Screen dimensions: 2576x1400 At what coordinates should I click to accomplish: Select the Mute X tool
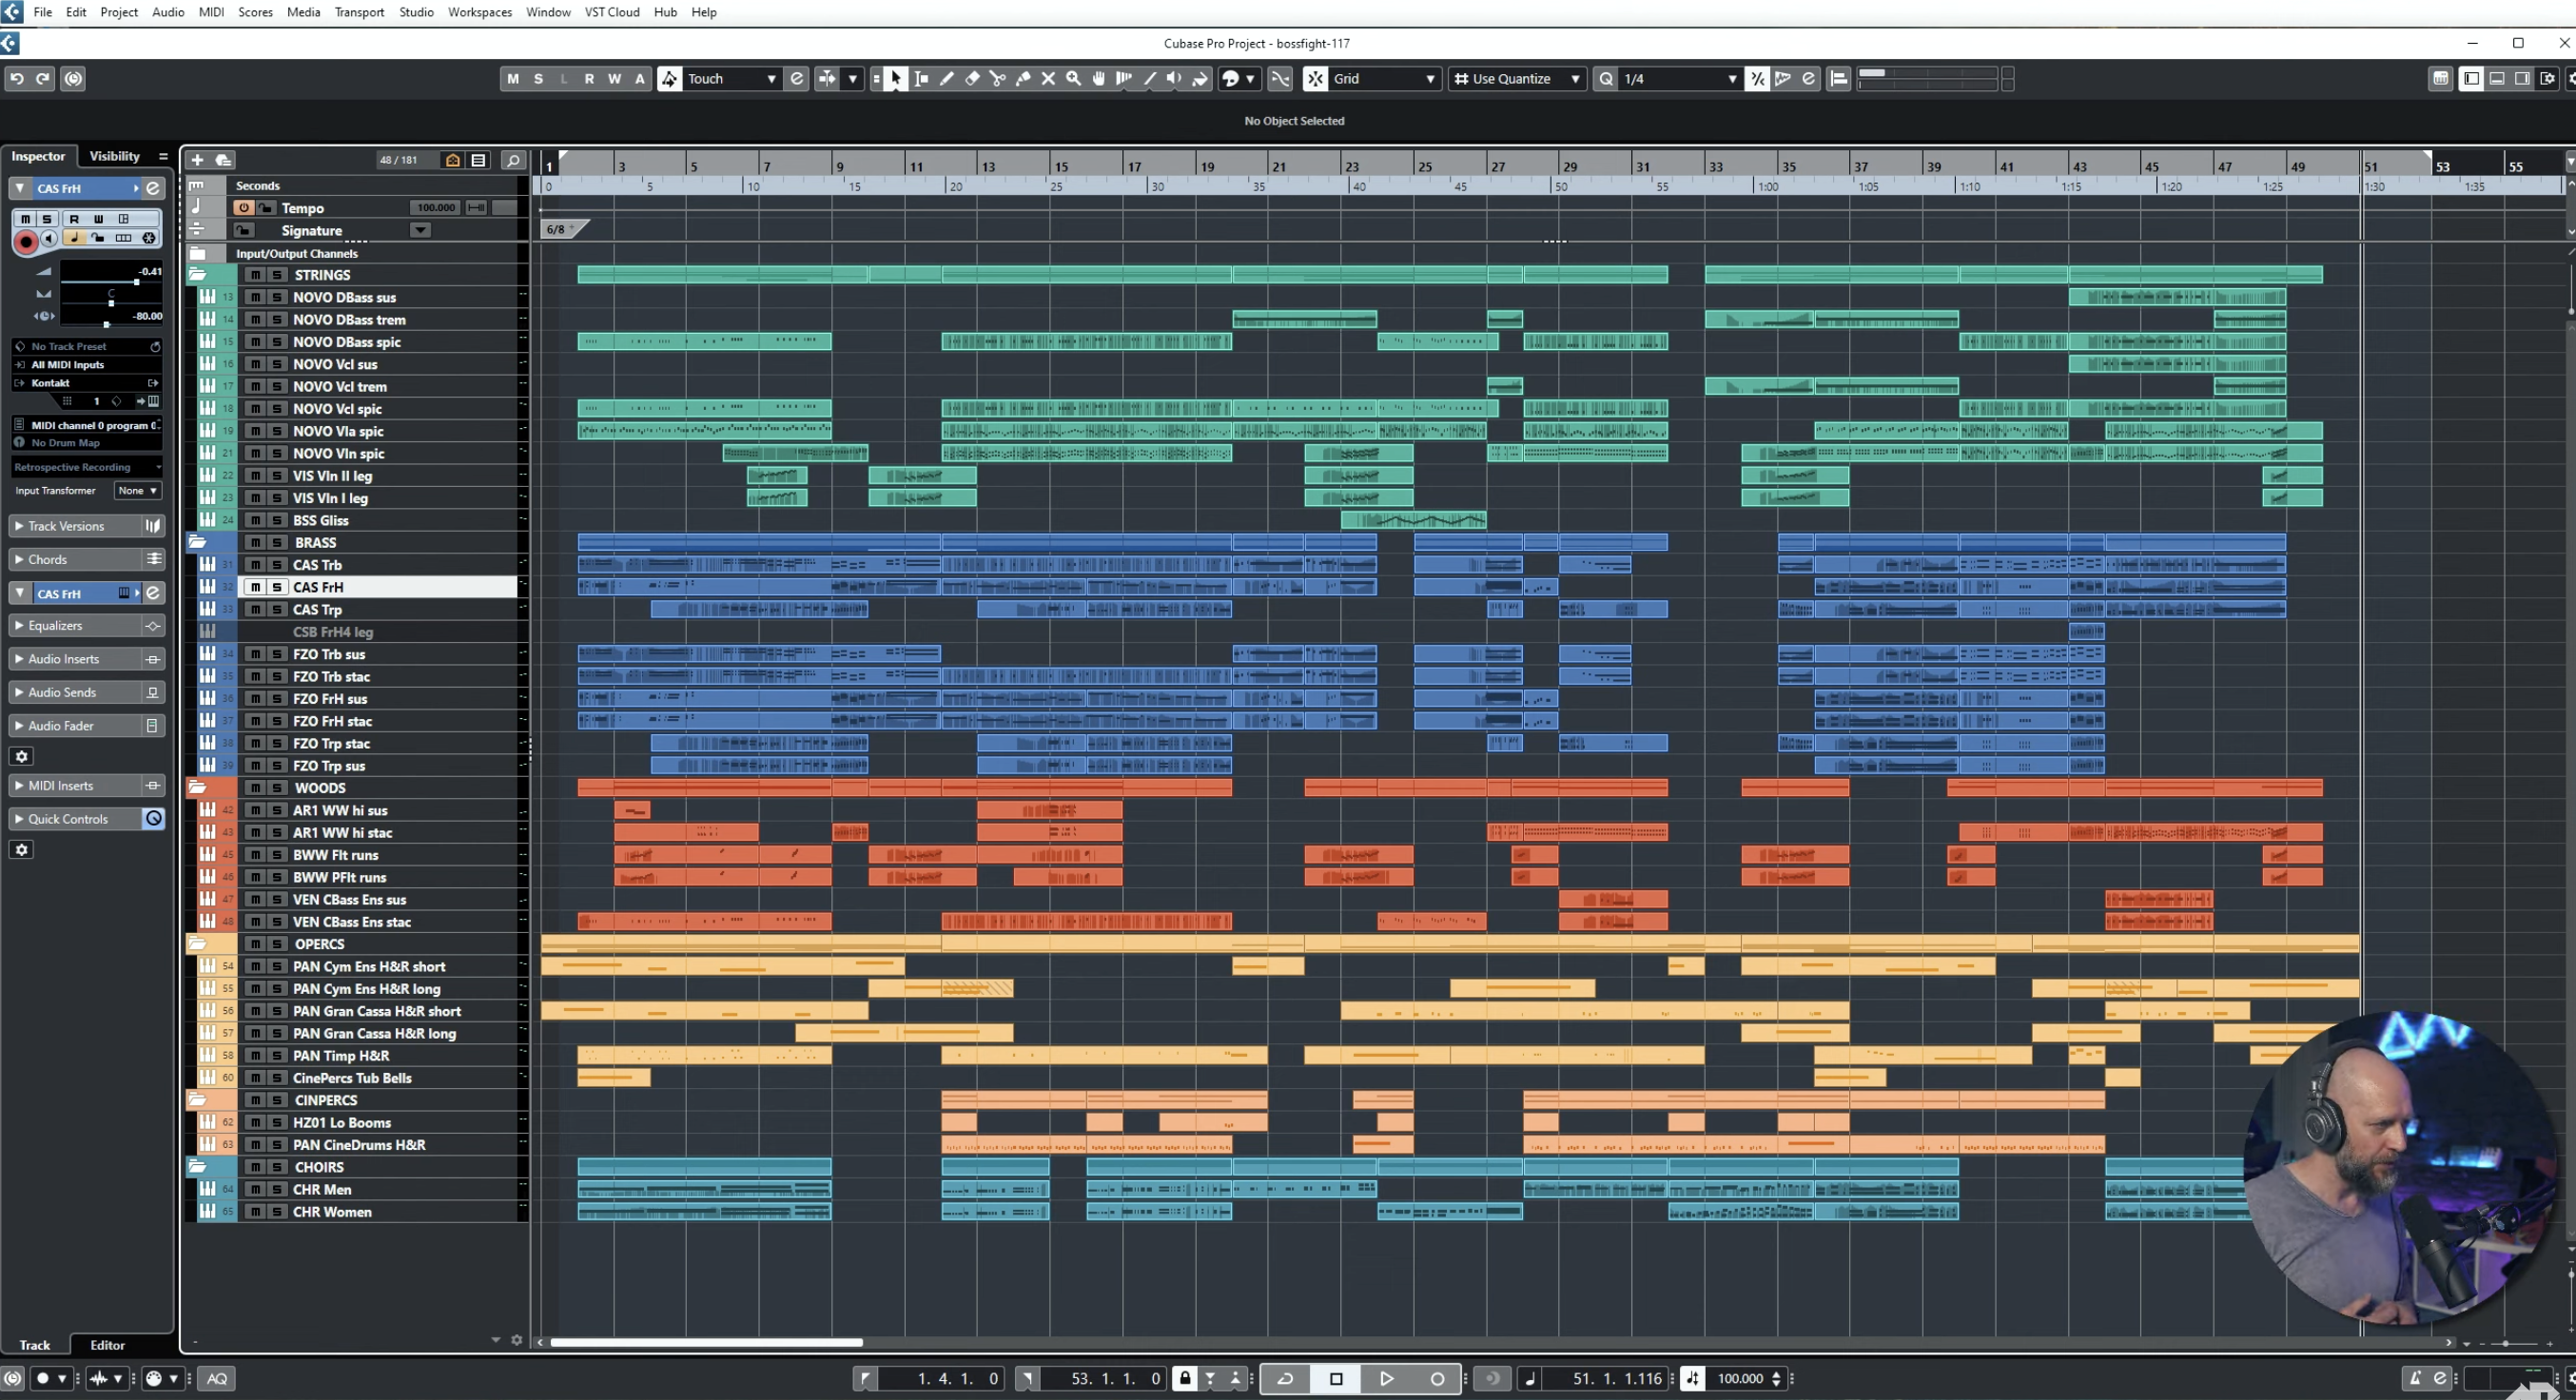click(1048, 78)
